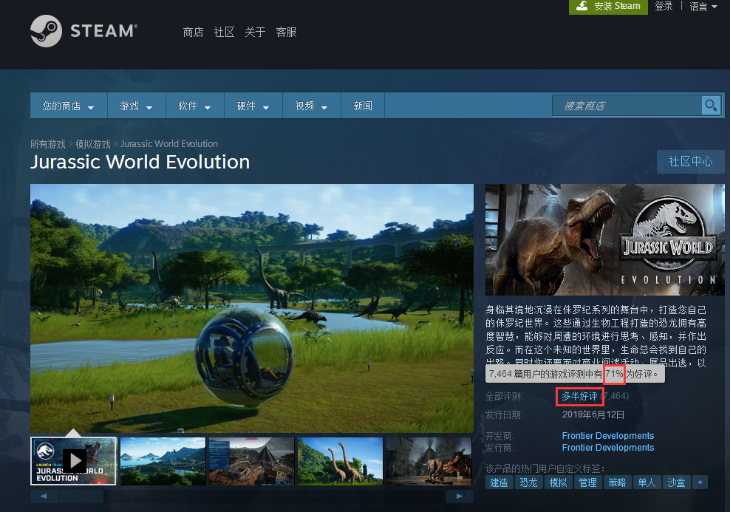
Task: Expand the 语言 language dropdown
Action: pyautogui.click(x=703, y=7)
